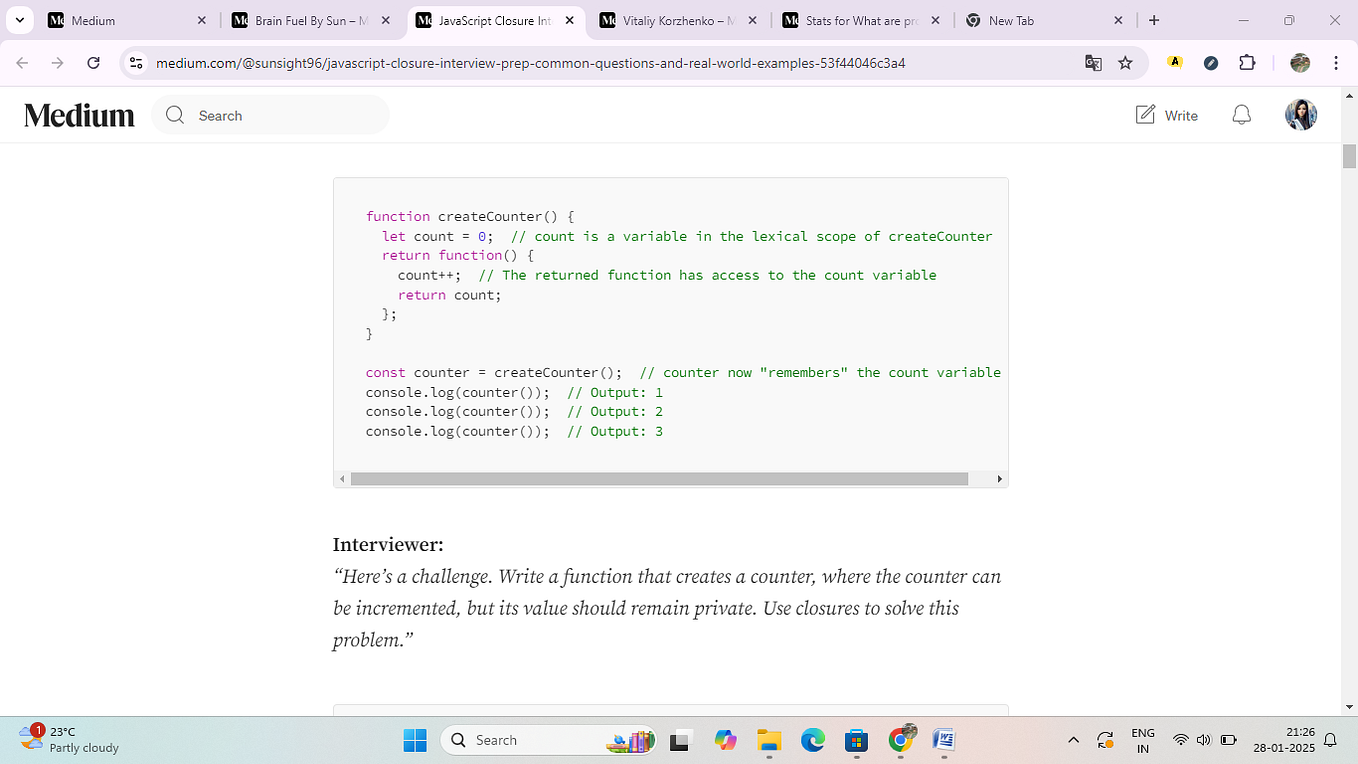This screenshot has width=1358, height=764.
Task: Click the Medium logo to go home
Action: [79, 114]
